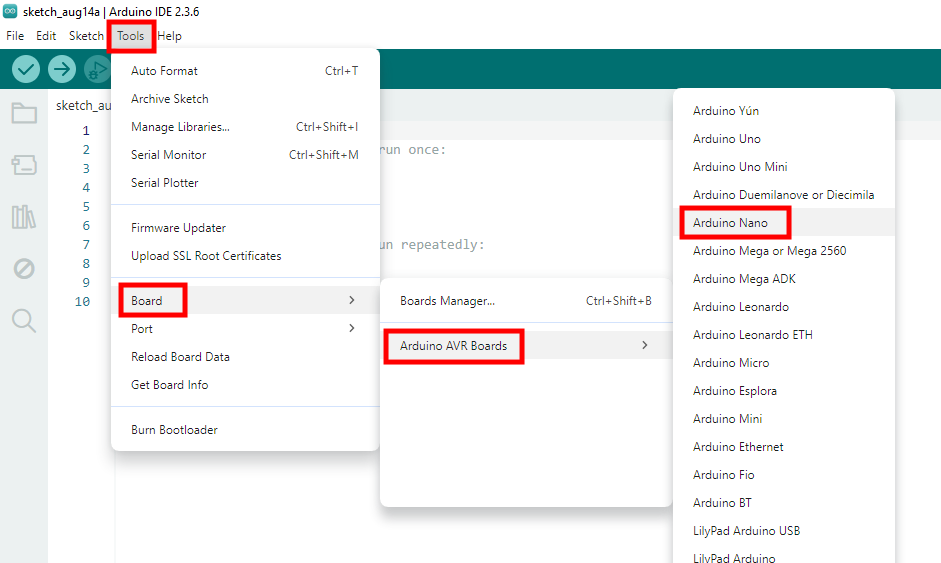941x563 pixels.
Task: Open the Library Manager books icon
Action: pos(24,217)
